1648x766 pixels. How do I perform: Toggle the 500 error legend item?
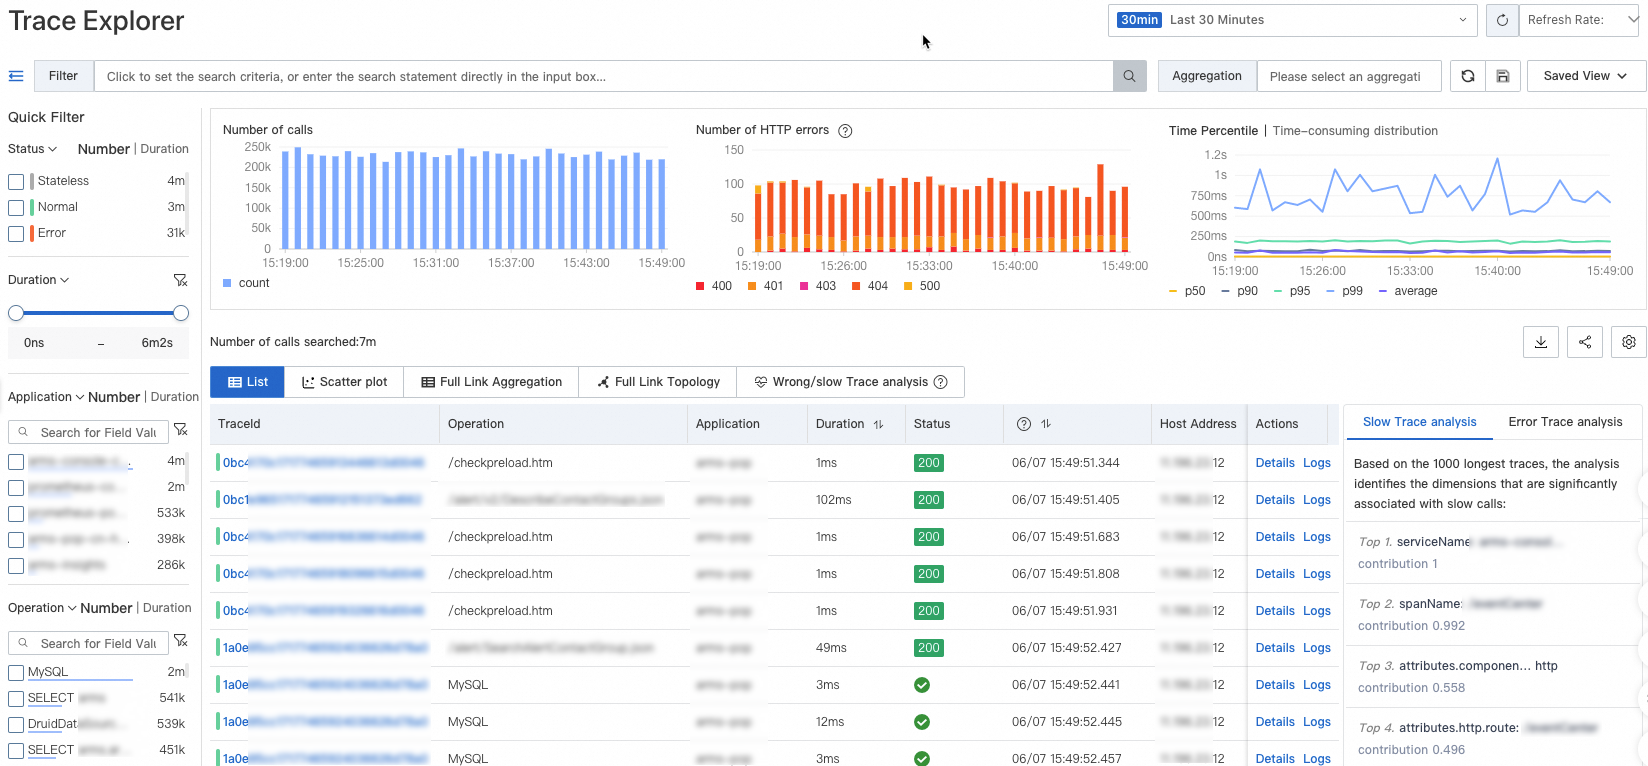921,286
